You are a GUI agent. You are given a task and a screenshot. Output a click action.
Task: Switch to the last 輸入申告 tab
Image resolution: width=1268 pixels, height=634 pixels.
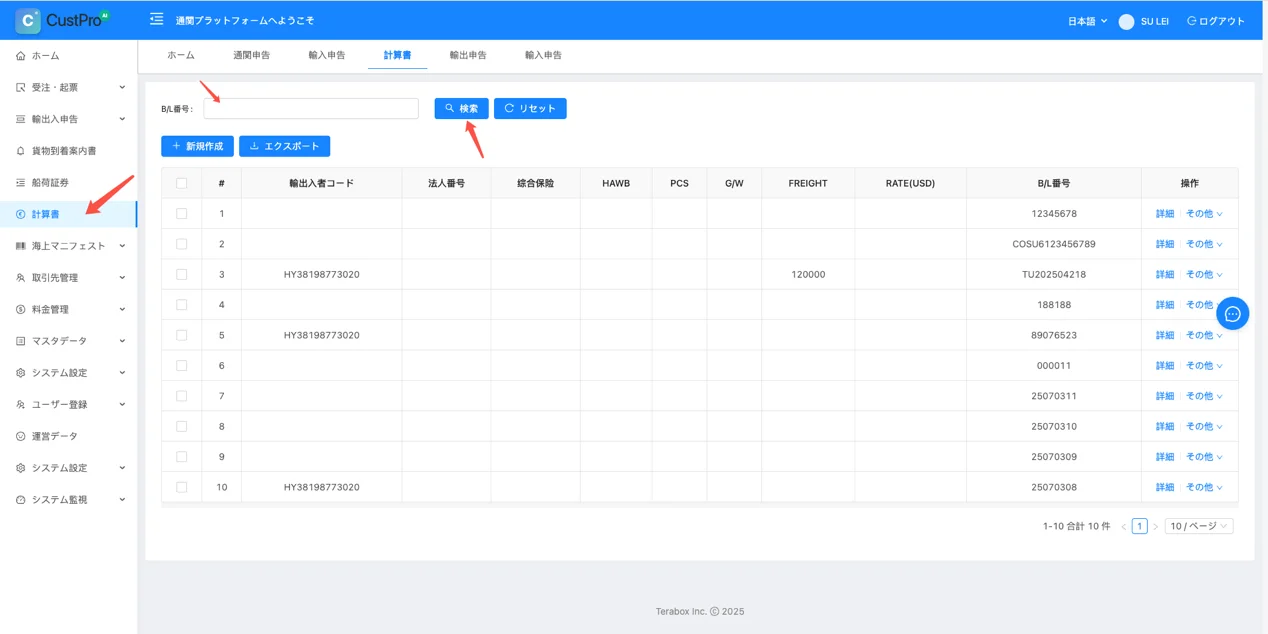click(543, 55)
